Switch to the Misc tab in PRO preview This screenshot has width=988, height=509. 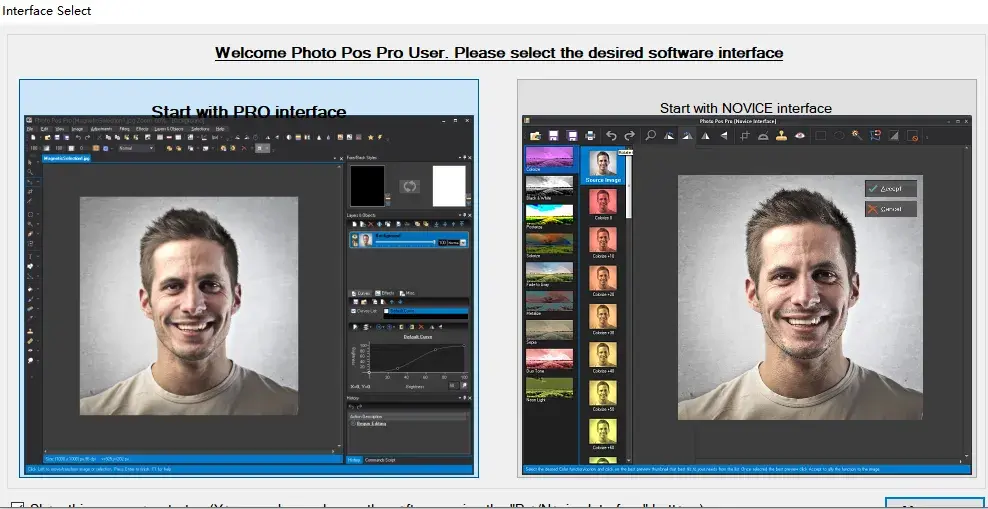tap(407, 293)
